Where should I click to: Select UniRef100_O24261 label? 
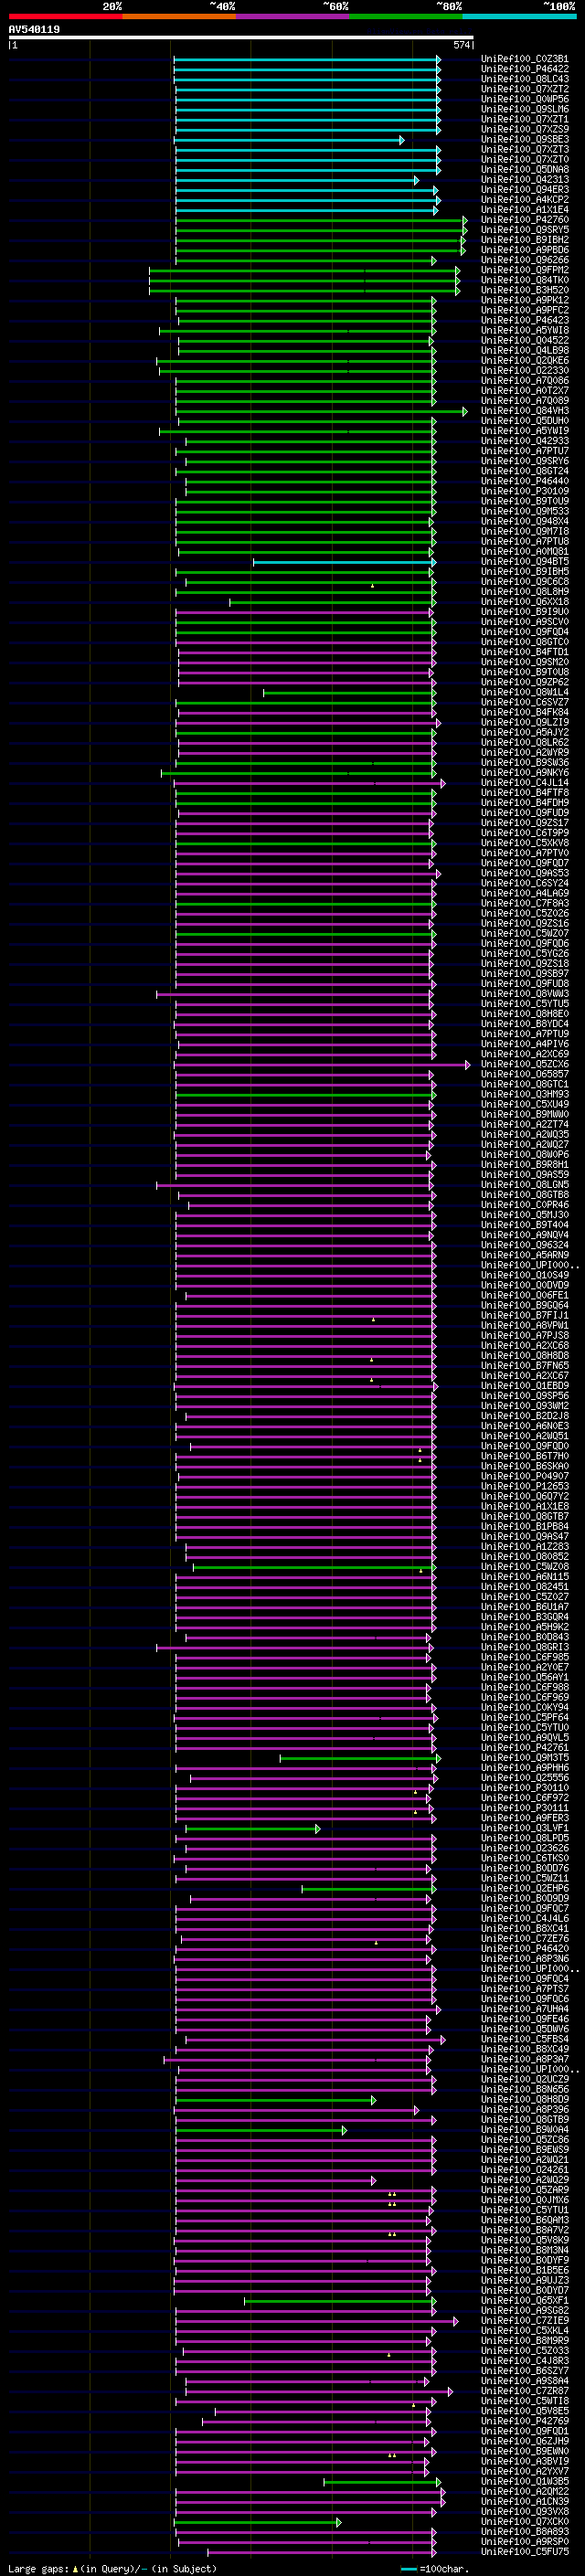(525, 2170)
